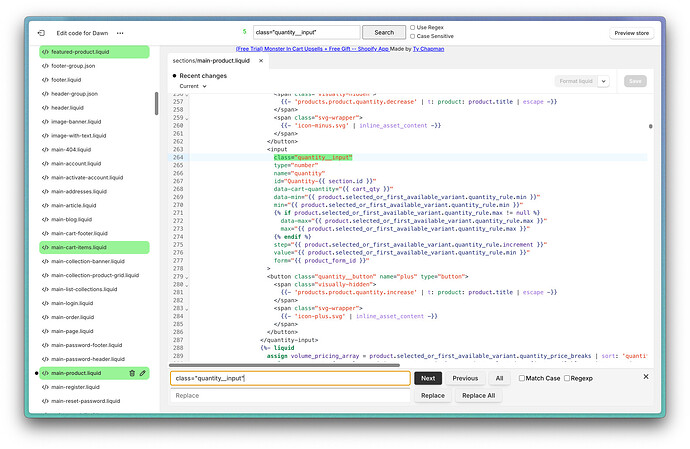Open main-activate-account.liquid file
The height and width of the screenshot is (449, 690).
pyautogui.click(x=87, y=177)
